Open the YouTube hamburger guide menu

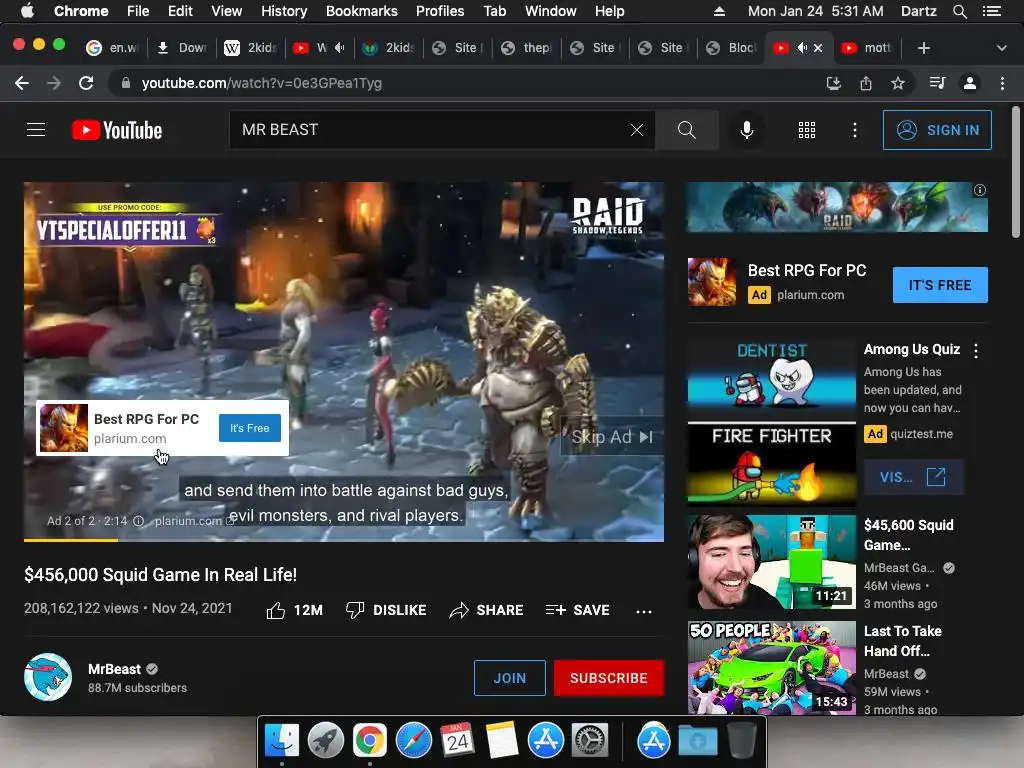36,130
